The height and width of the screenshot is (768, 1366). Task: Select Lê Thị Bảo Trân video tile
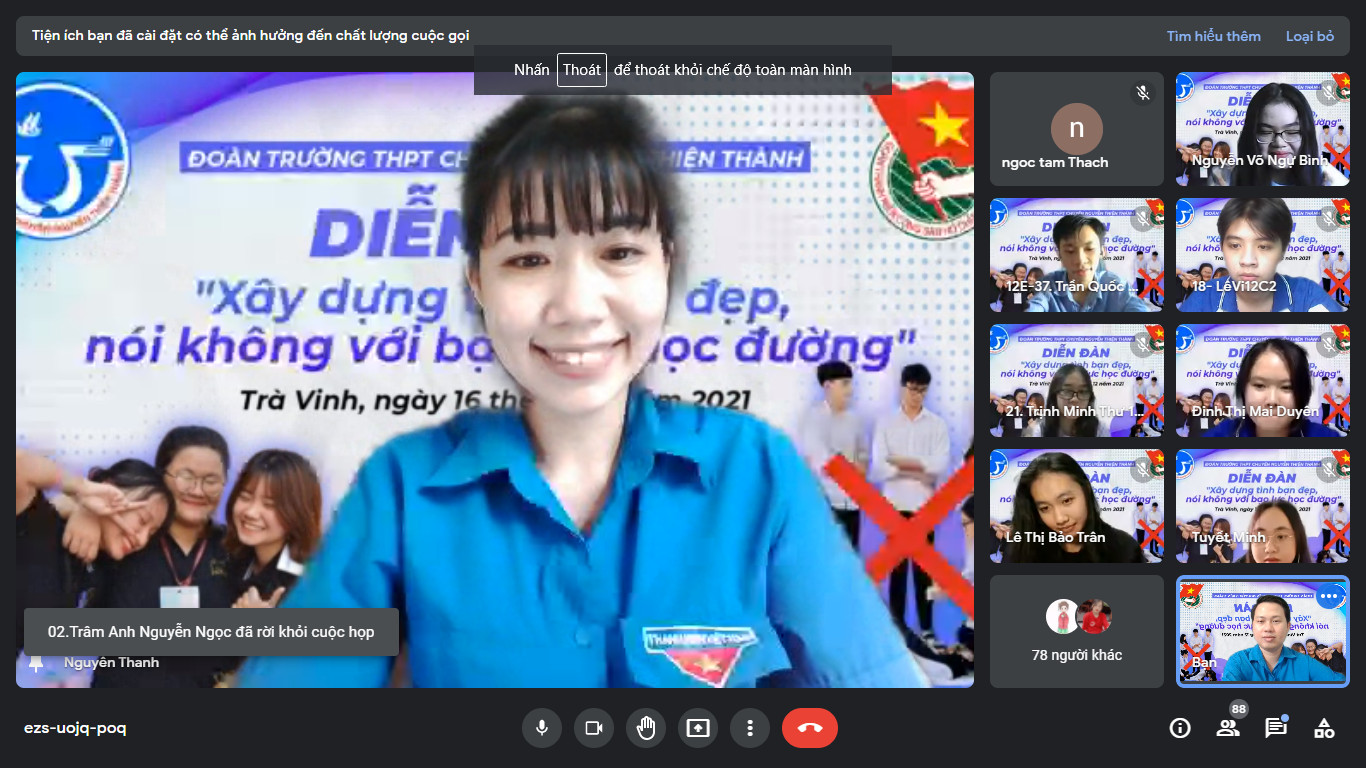click(1077, 506)
